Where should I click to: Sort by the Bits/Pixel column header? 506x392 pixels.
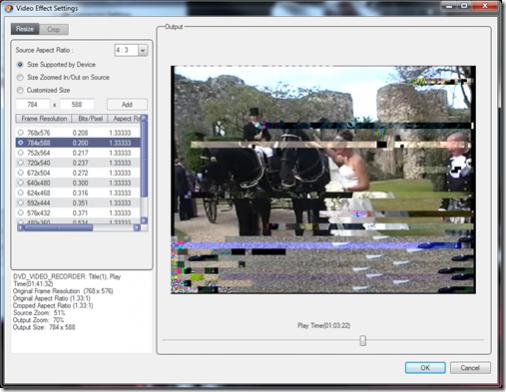point(90,118)
